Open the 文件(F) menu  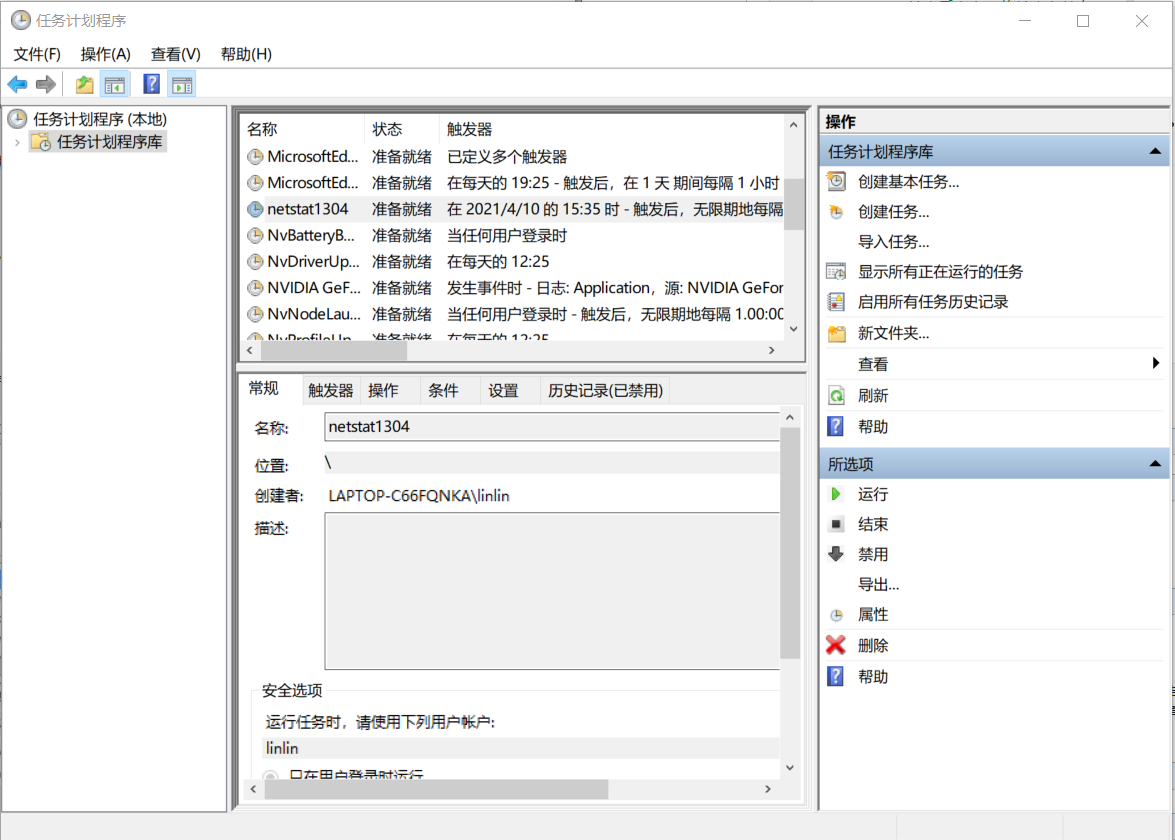(x=37, y=54)
